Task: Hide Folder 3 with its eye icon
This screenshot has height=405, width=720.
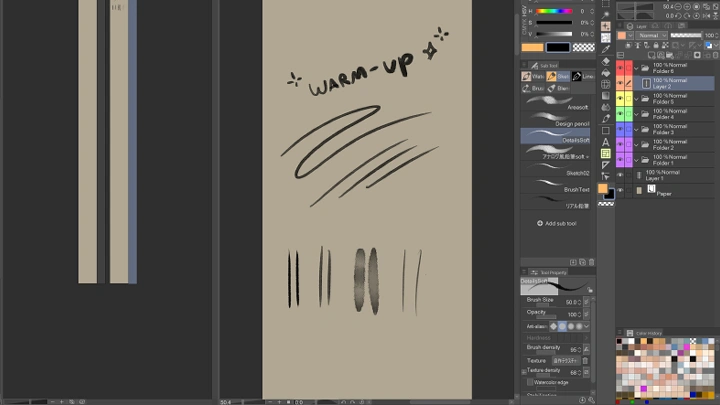Action: tap(620, 129)
